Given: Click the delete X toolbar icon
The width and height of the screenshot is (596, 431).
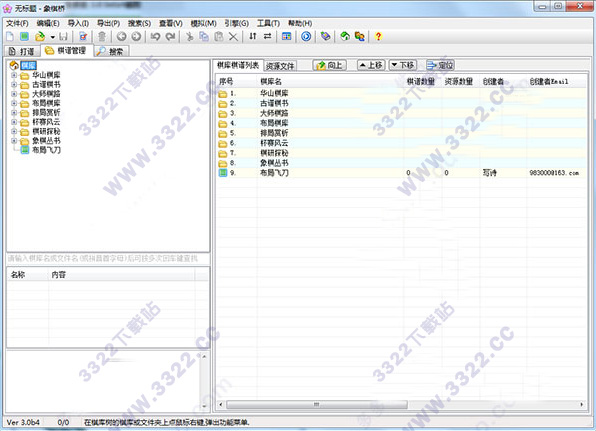Looking at the screenshot, I should click(x=233, y=36).
